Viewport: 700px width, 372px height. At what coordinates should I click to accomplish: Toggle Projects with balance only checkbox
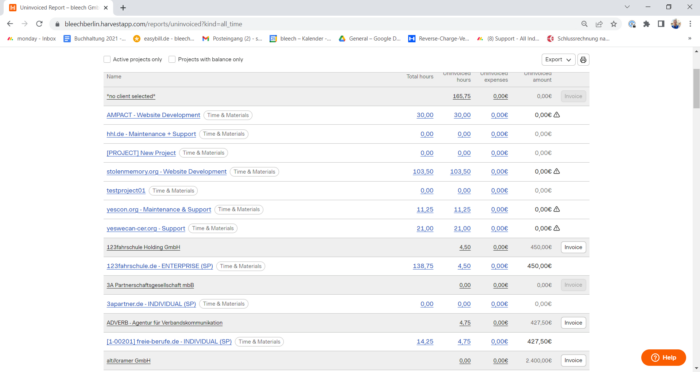[x=172, y=59]
